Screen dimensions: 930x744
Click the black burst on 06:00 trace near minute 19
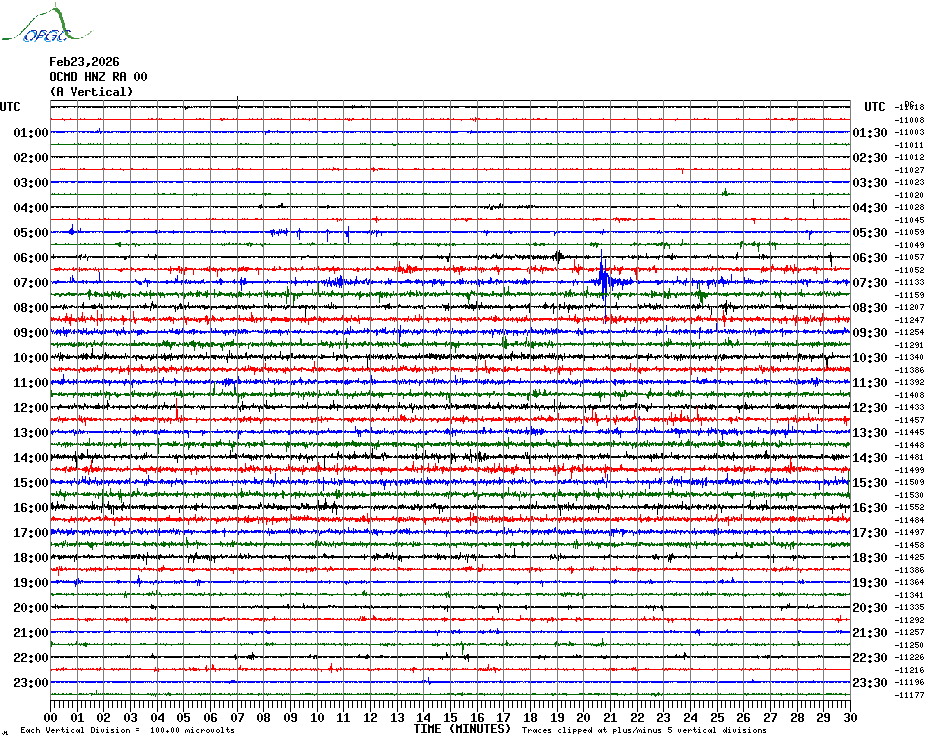558,256
